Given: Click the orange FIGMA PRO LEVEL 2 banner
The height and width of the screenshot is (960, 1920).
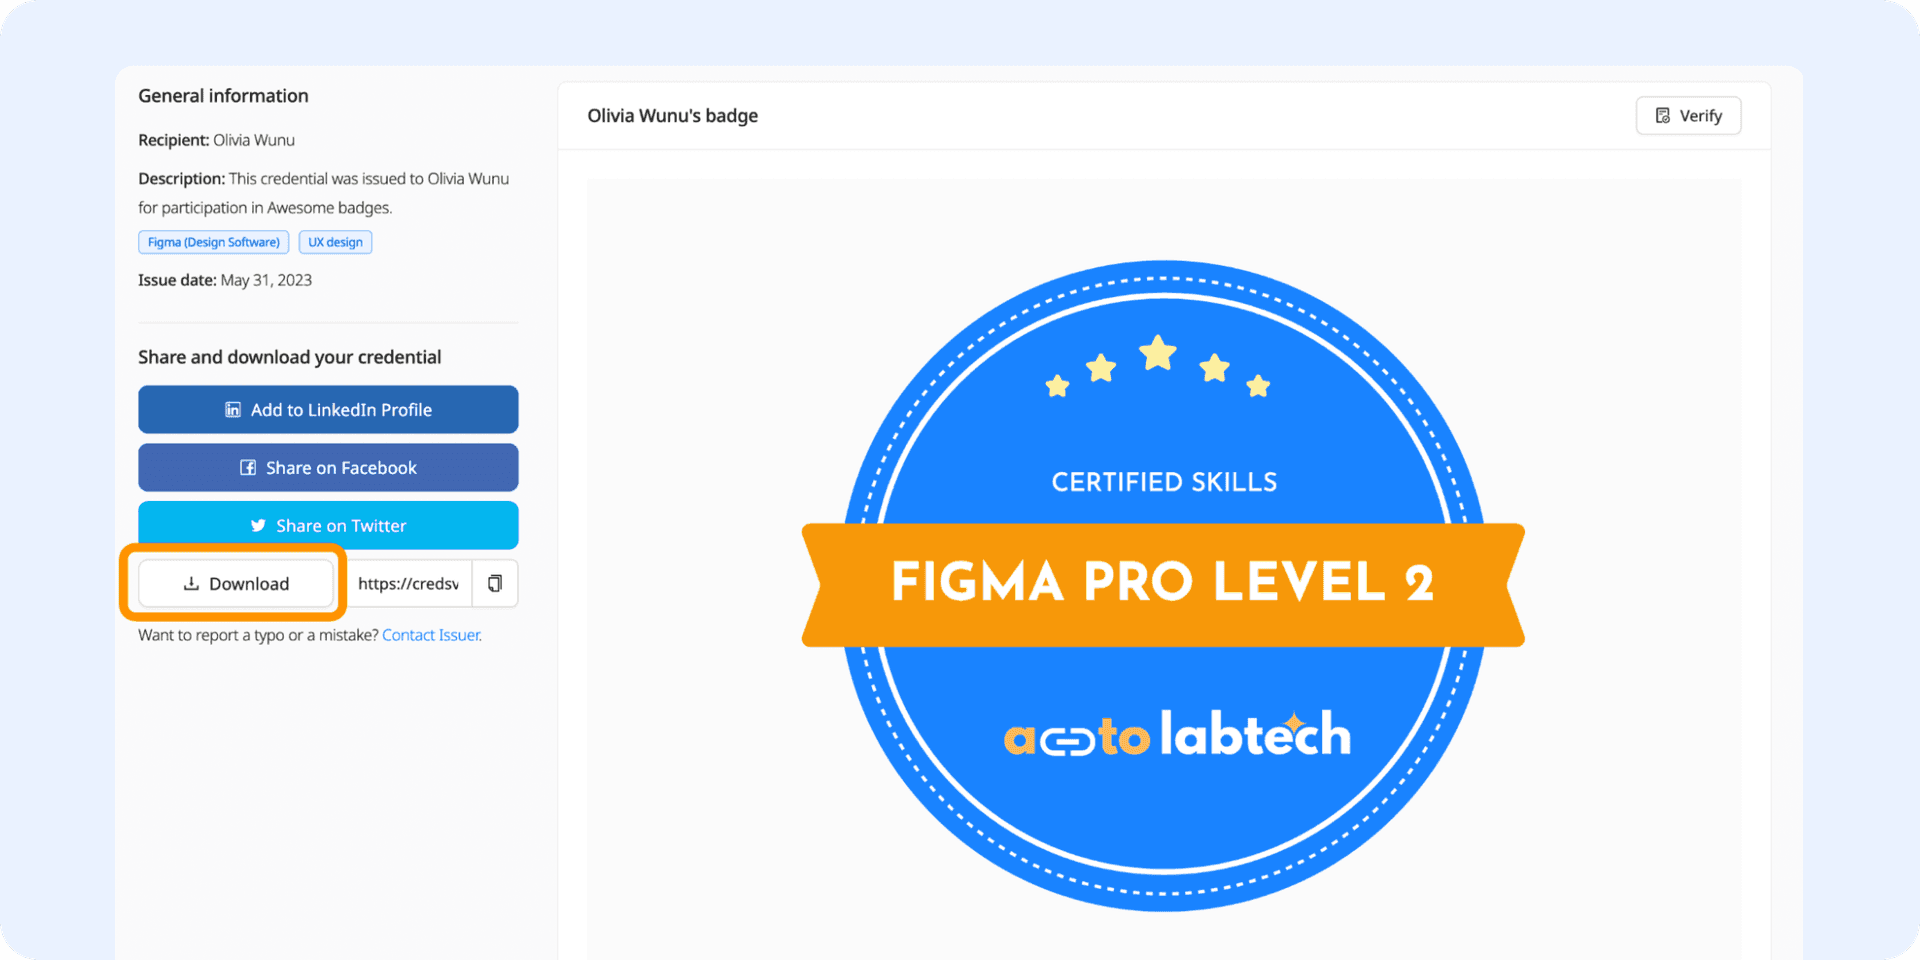Looking at the screenshot, I should (x=1163, y=584).
